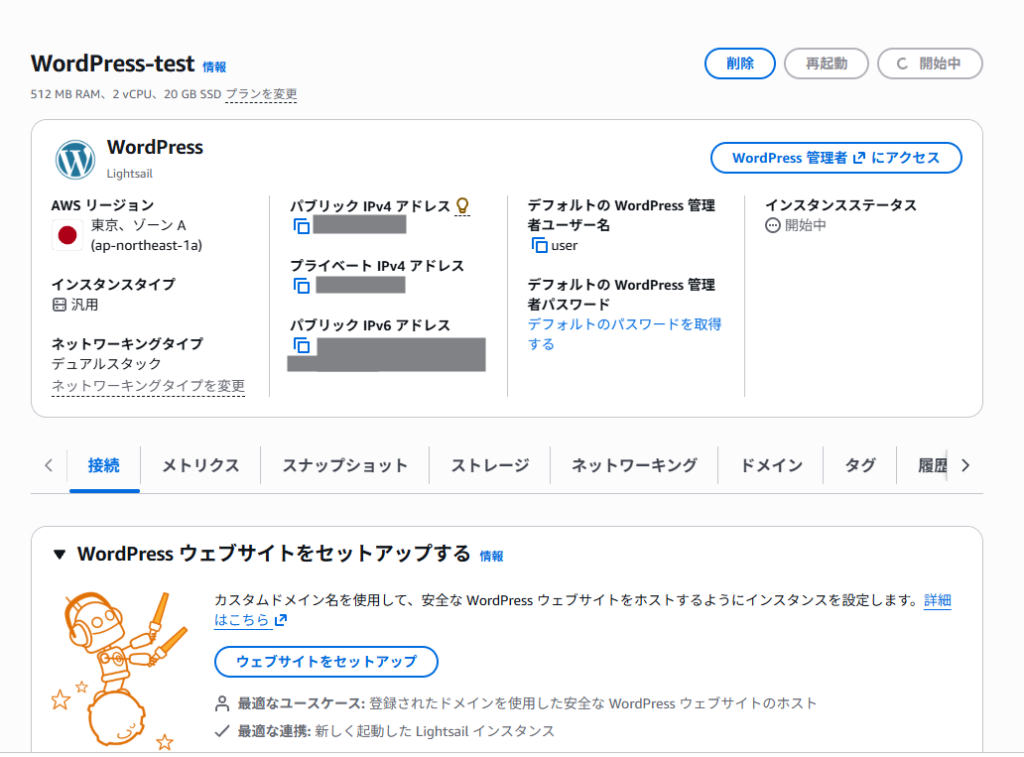1024x757 pixels.
Task: Click the インスタンスステータス heading
Action: click(x=841, y=205)
